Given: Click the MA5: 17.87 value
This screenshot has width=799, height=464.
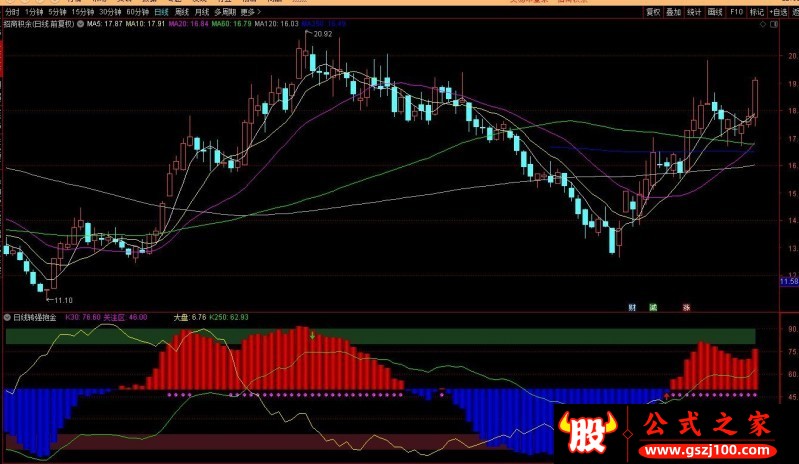Looking at the screenshot, I should (104, 24).
